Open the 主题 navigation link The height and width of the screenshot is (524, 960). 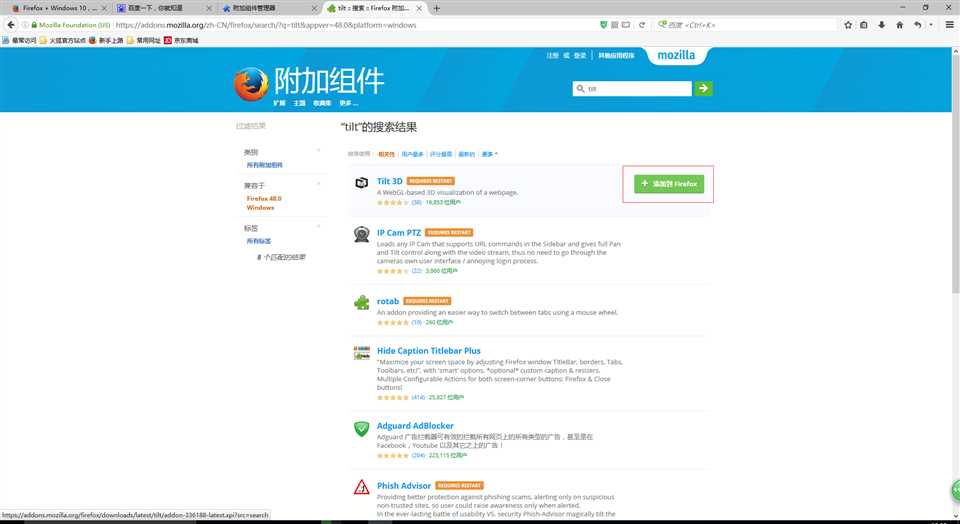click(x=299, y=103)
